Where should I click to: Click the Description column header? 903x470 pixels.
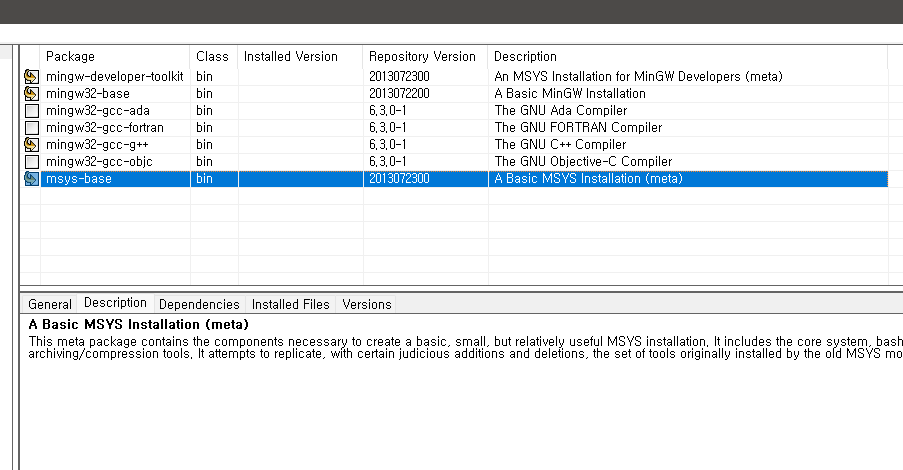688,56
